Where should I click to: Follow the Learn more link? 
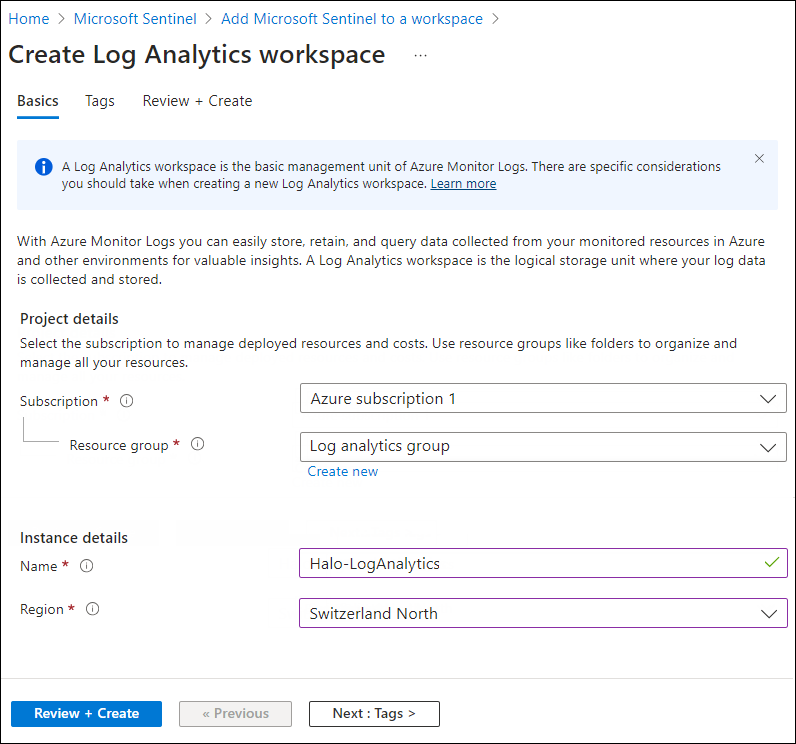point(463,184)
